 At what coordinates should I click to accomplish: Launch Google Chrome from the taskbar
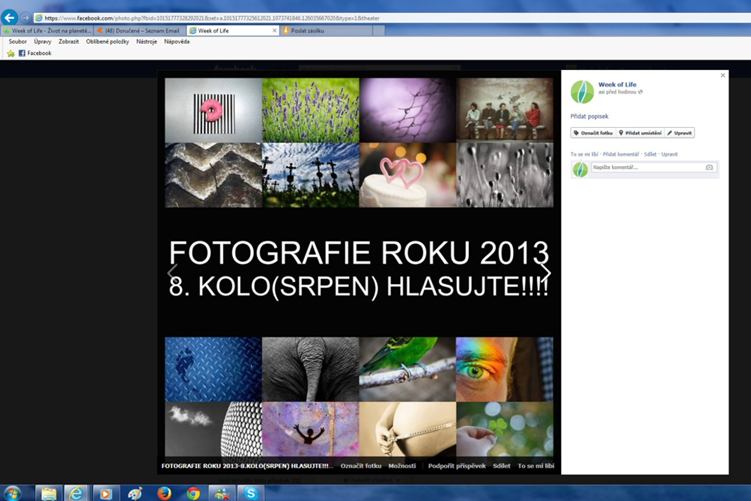(193, 493)
